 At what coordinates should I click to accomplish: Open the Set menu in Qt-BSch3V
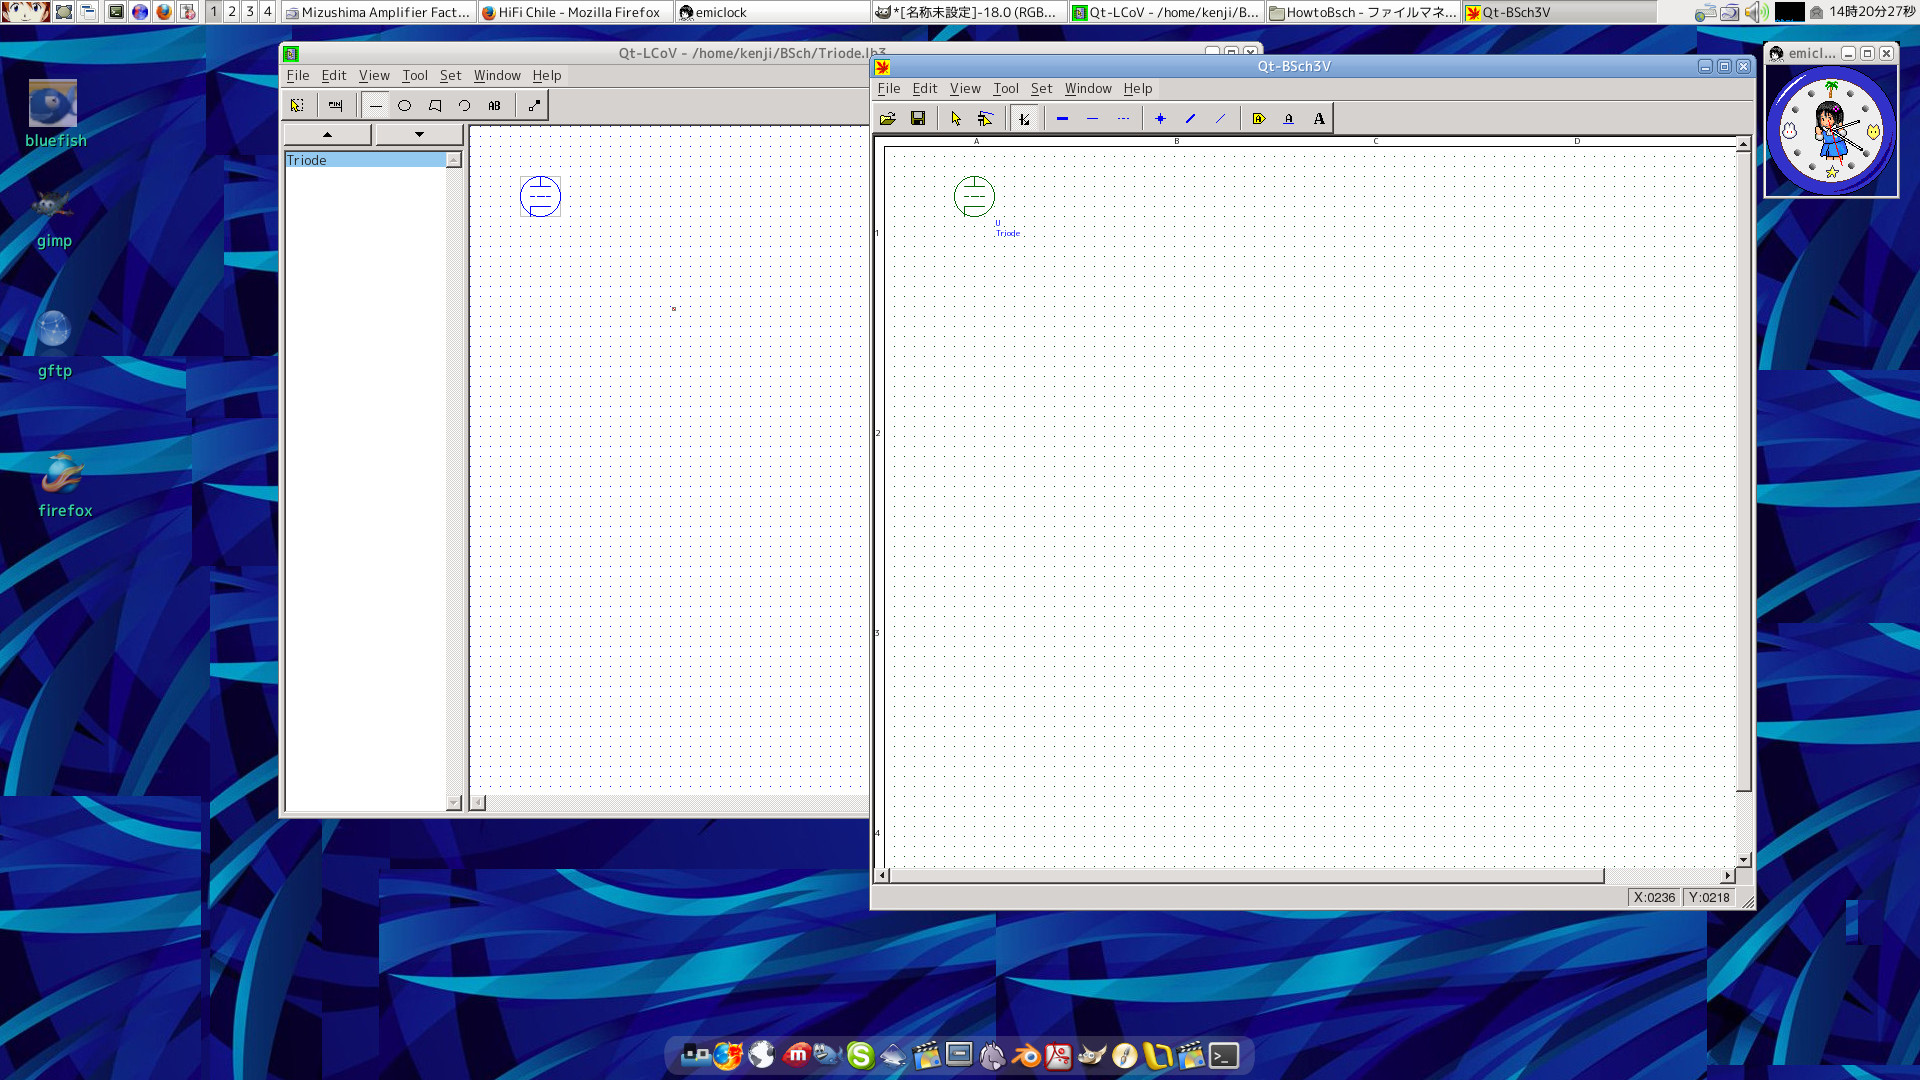[x=1041, y=88]
